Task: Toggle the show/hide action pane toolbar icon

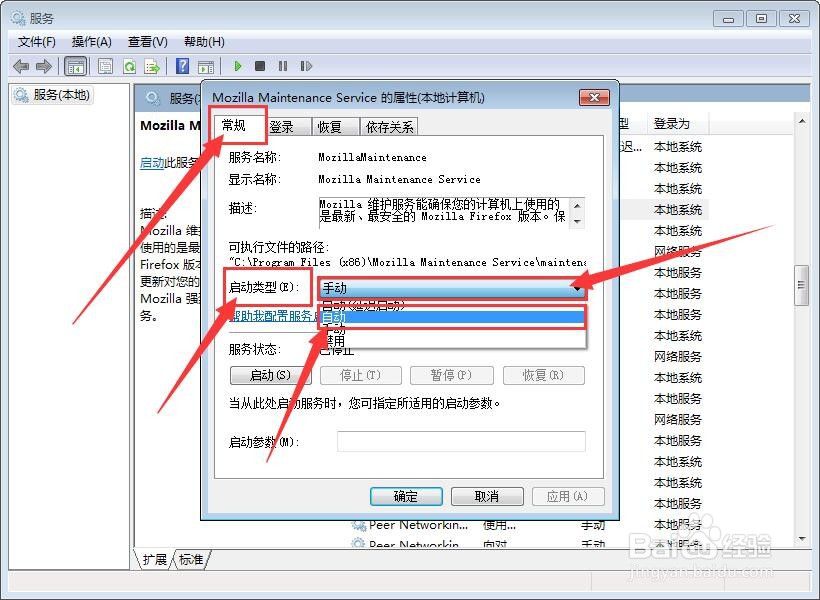Action: [x=206, y=66]
